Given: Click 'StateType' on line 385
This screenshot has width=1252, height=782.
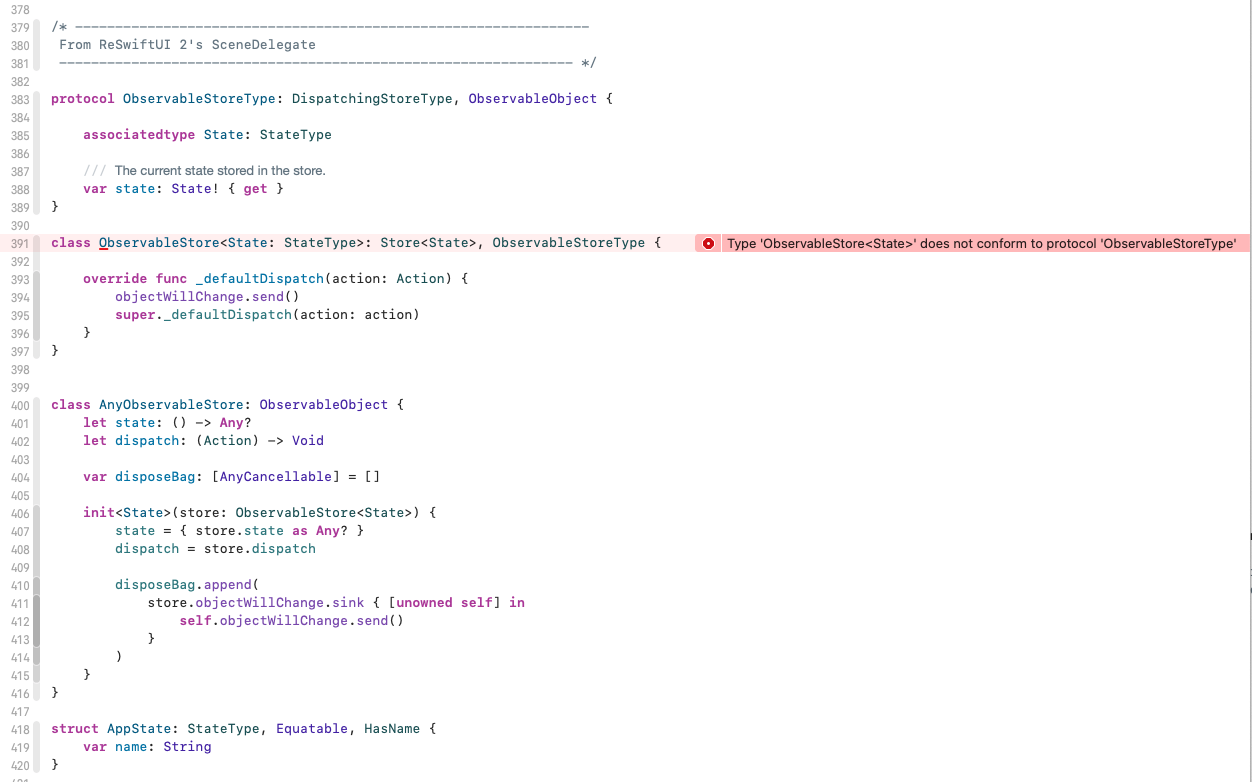Looking at the screenshot, I should pyautogui.click(x=296, y=135).
